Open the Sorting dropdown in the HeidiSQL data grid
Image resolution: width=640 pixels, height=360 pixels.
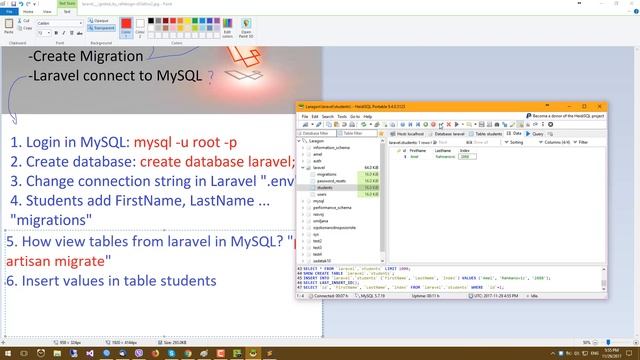tap(513, 142)
